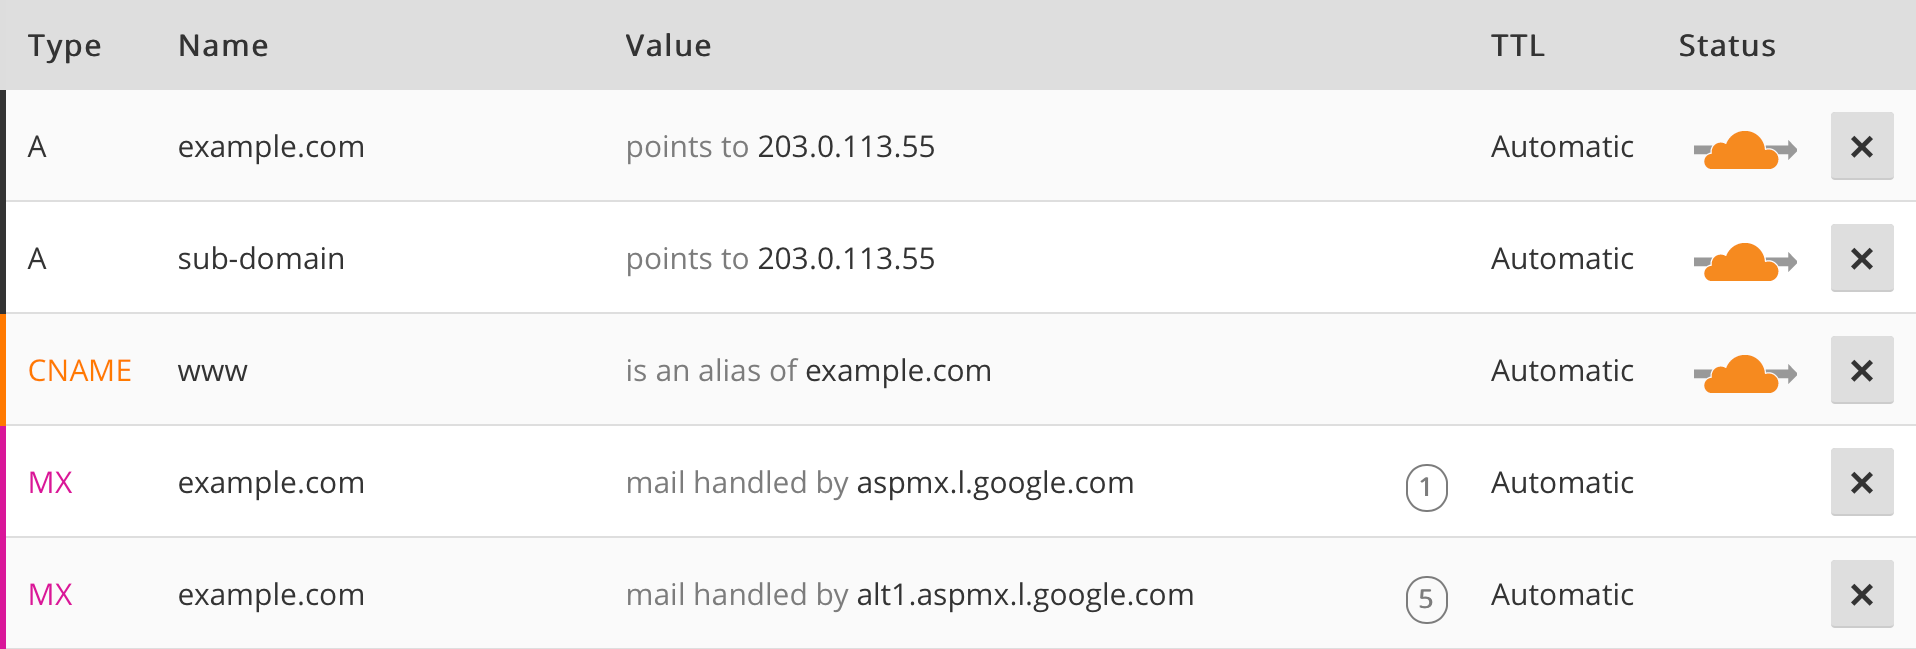This screenshot has height=649, width=1916.
Task: Toggle orange cloud proxy for example.com A record
Action: click(x=1745, y=150)
